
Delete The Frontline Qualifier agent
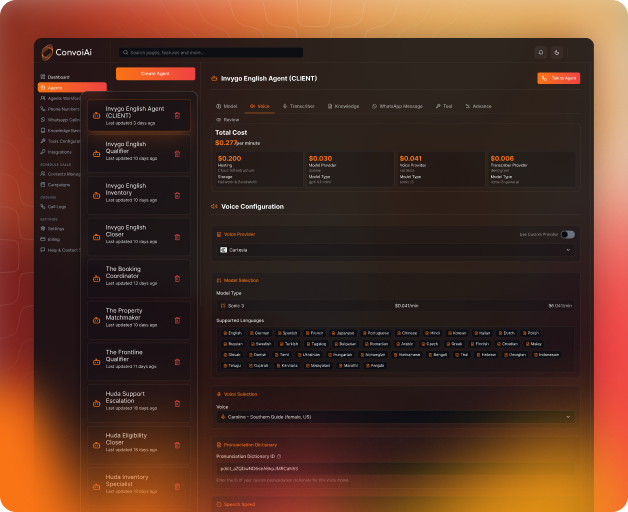pyautogui.click(x=177, y=362)
